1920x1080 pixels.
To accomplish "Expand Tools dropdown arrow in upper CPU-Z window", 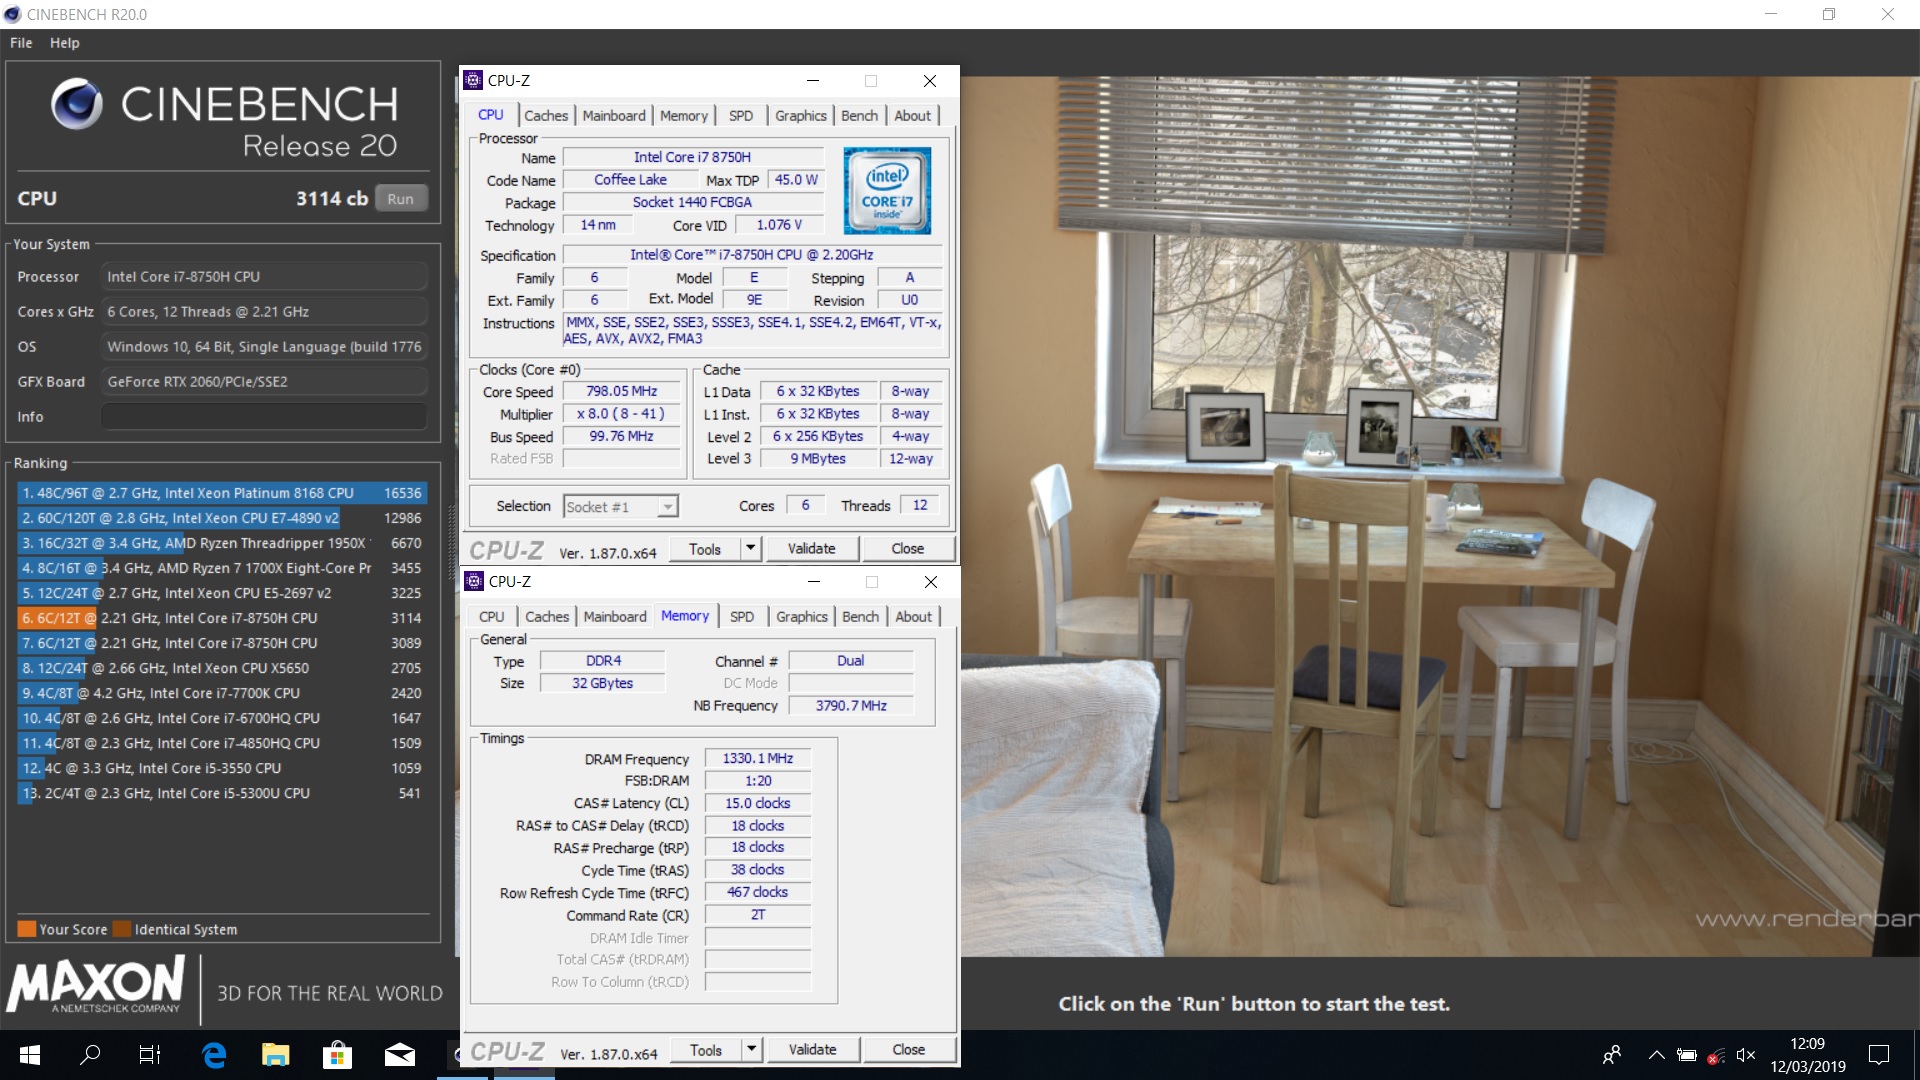I will (x=751, y=549).
